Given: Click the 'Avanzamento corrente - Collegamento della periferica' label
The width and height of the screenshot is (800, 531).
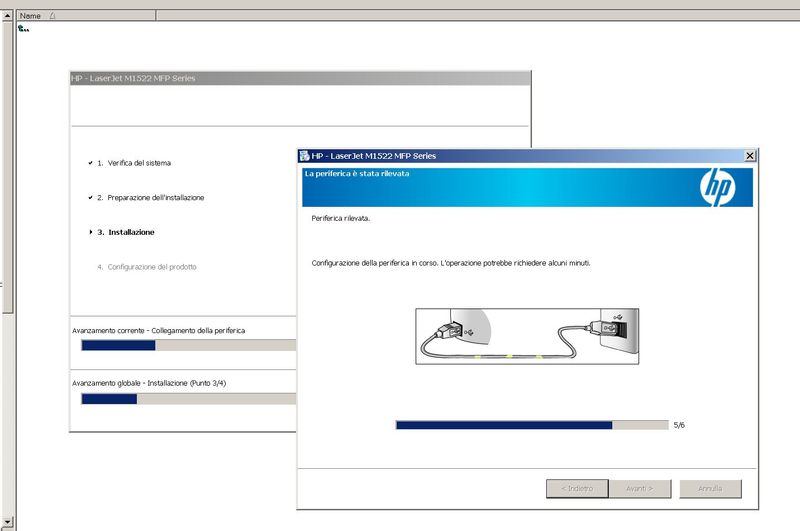Looking at the screenshot, I should pos(159,331).
